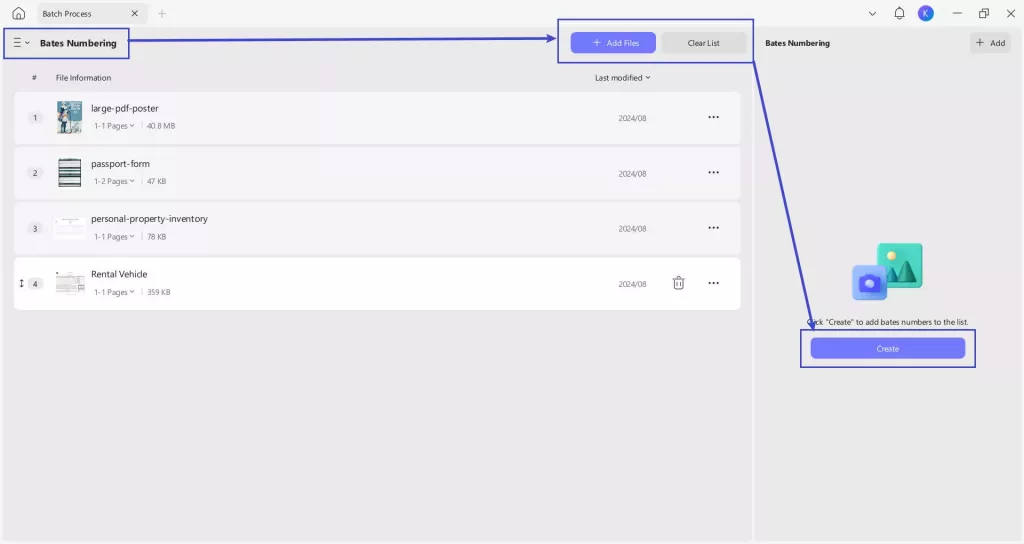This screenshot has width=1024, height=544.
Task: Select the passport-form thumbnail
Action: point(69,172)
